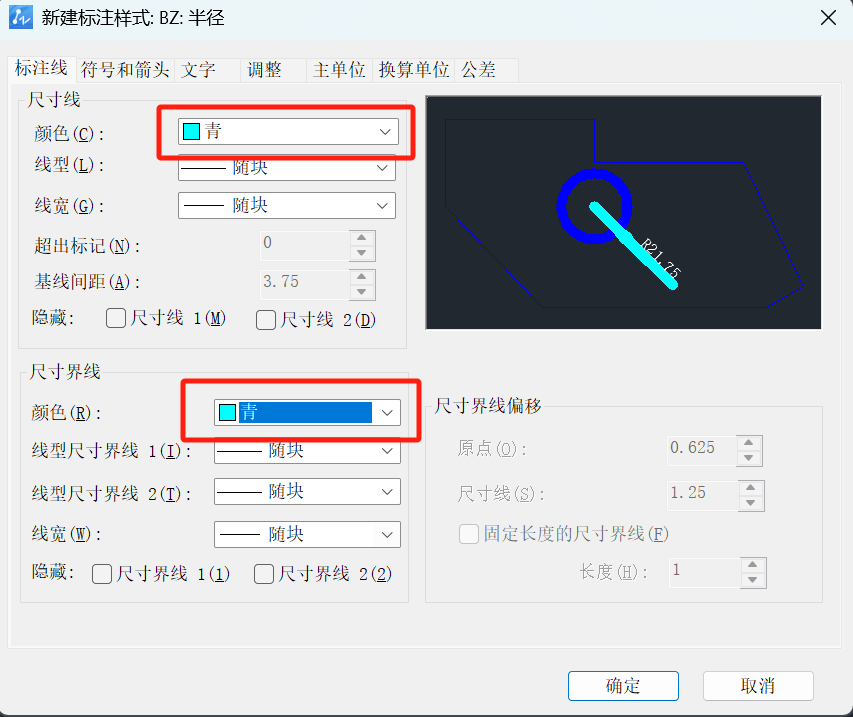The image size is (853, 717).
Task: Open the 尺寸界线 线宽(W) dropdown
Action: [x=307, y=534]
